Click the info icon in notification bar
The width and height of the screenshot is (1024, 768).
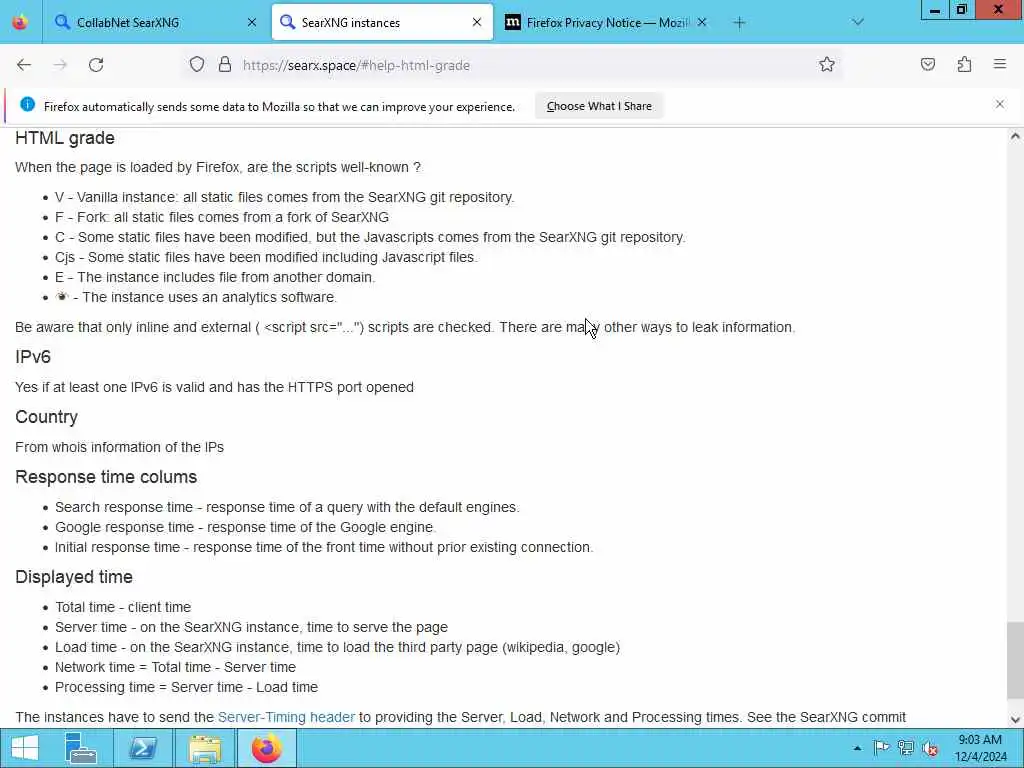coord(27,104)
